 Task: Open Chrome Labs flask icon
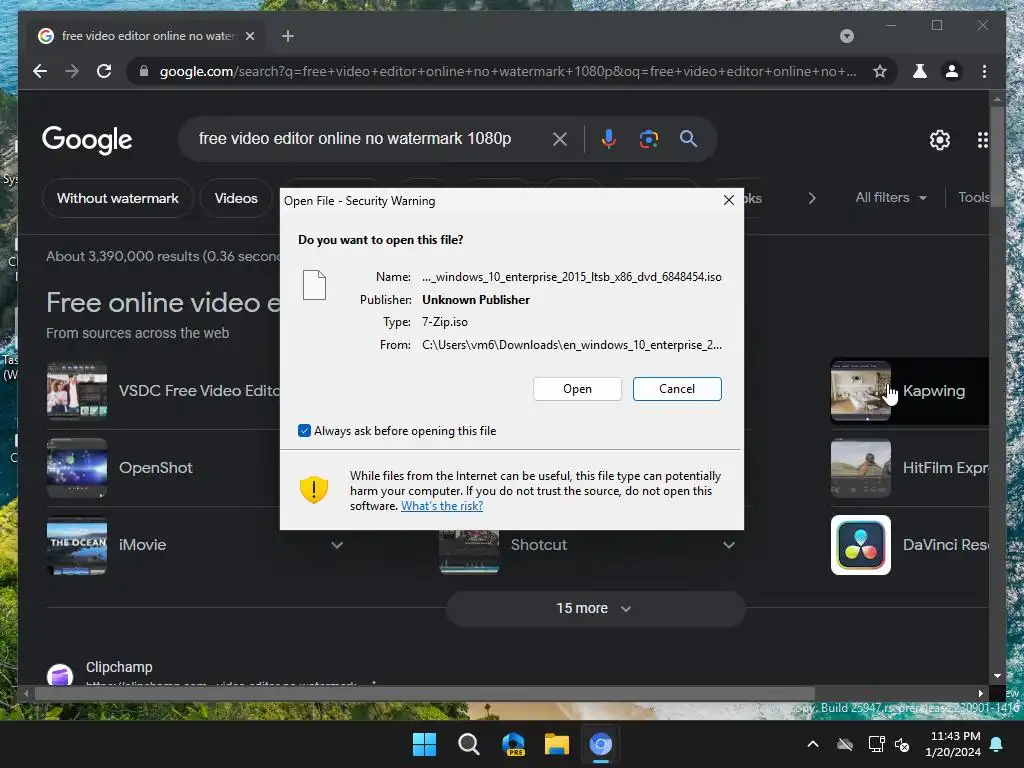click(920, 71)
